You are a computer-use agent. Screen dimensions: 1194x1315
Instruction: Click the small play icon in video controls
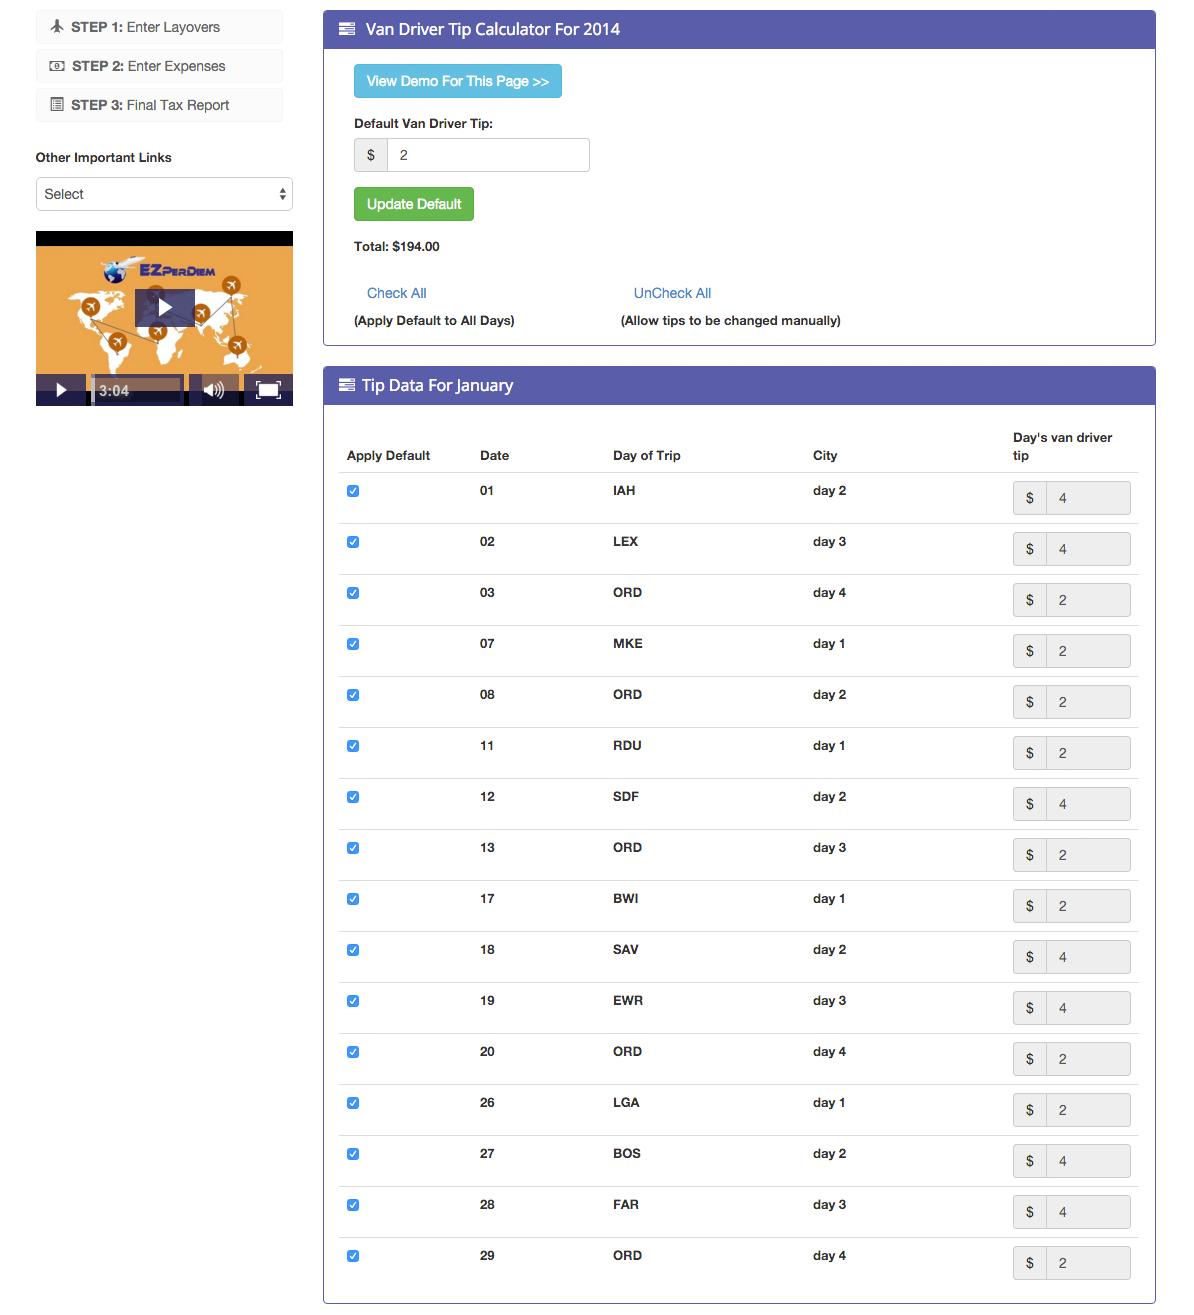point(61,390)
